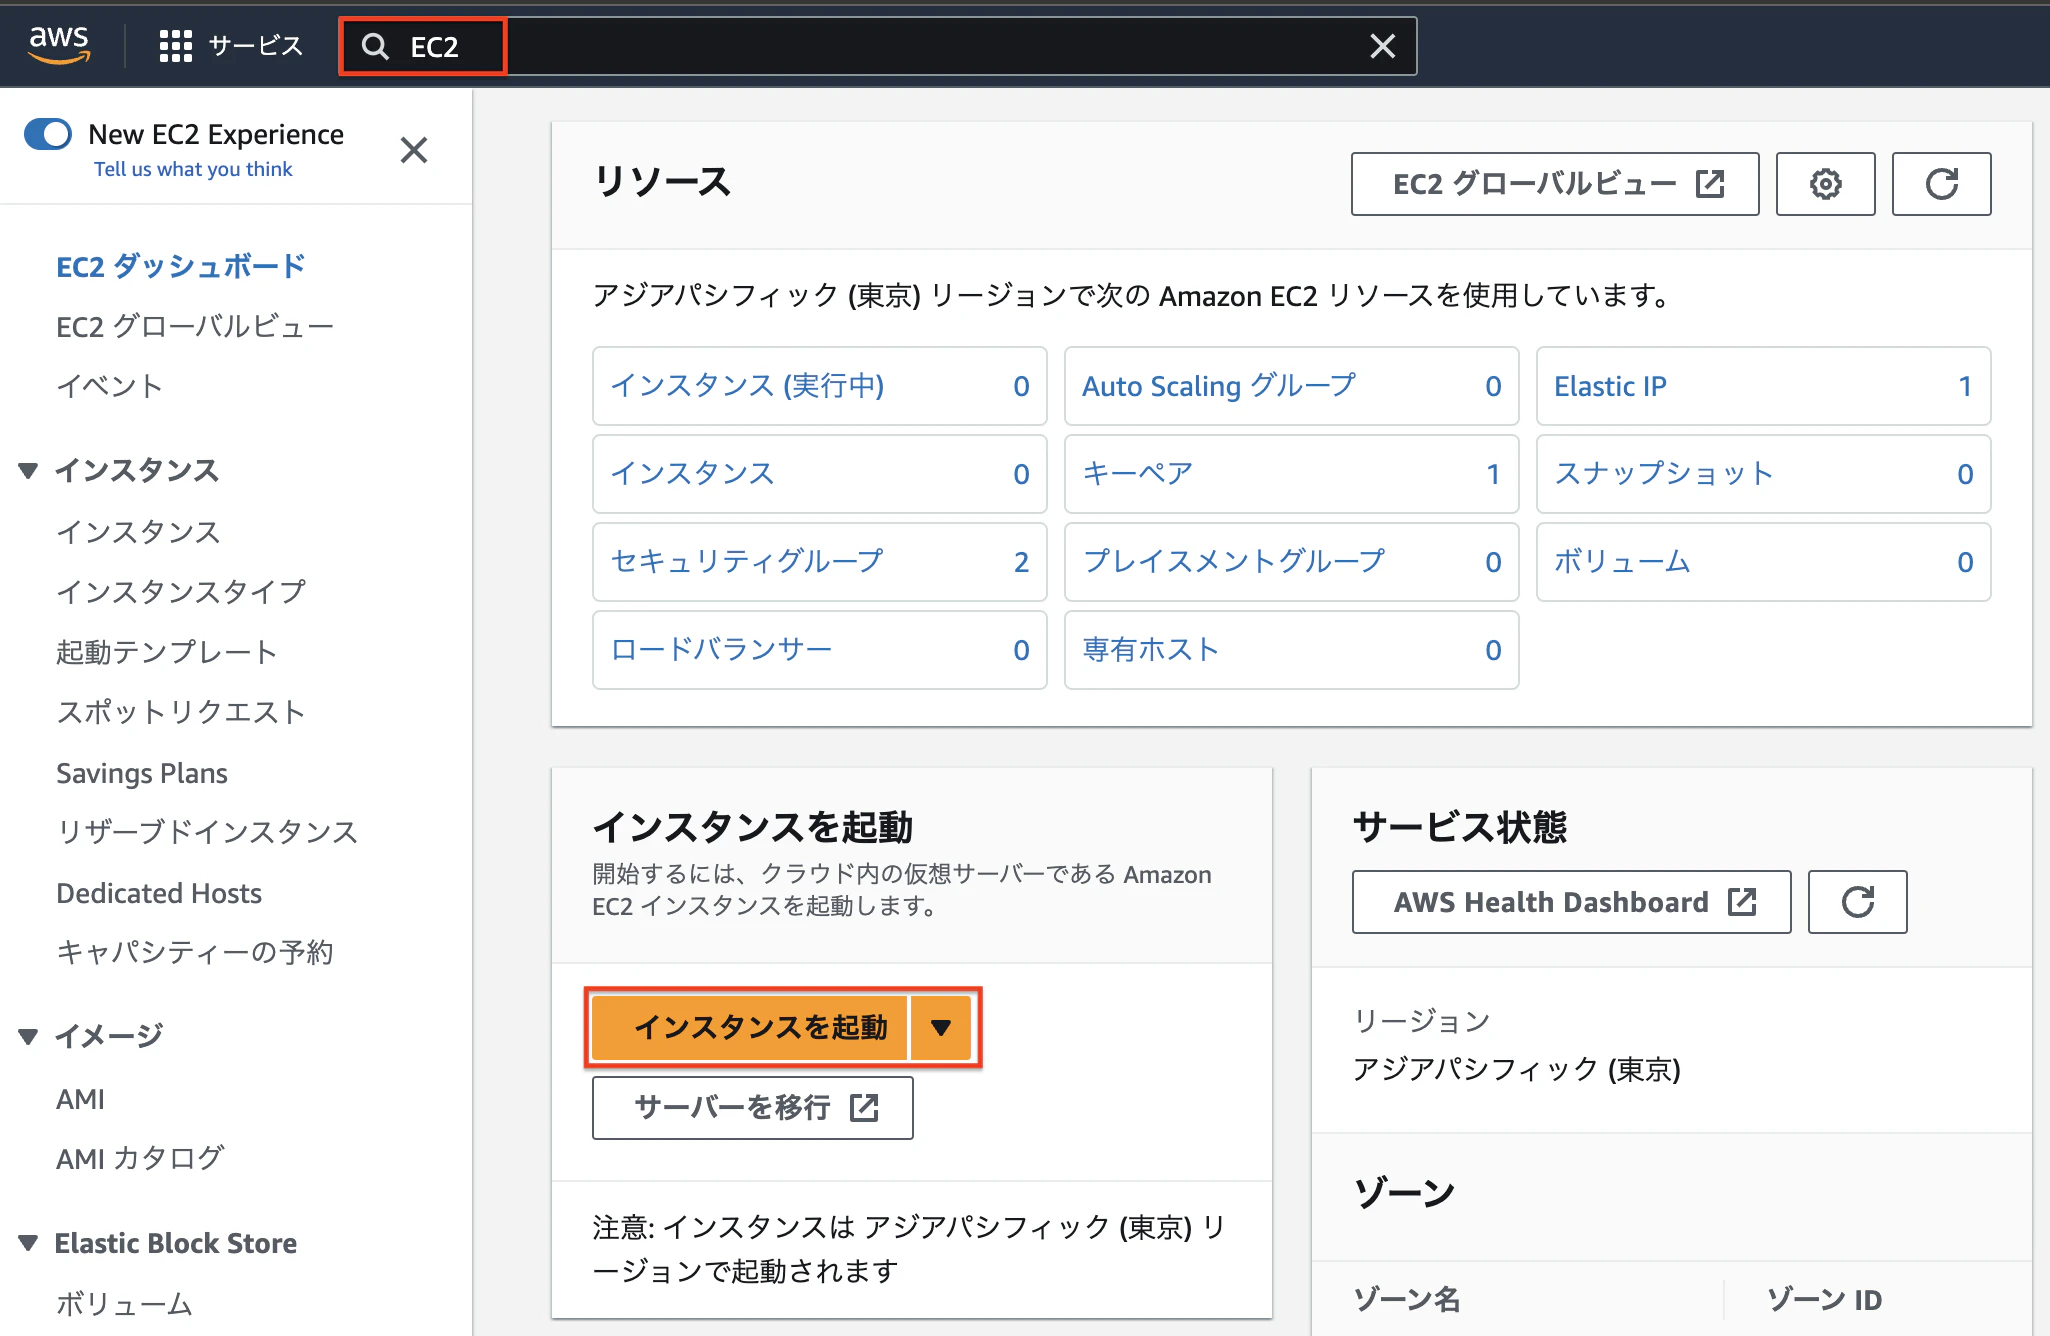Collapse the Elastic Block Store section
Viewport: 2050px width, 1336px height.
28,1243
